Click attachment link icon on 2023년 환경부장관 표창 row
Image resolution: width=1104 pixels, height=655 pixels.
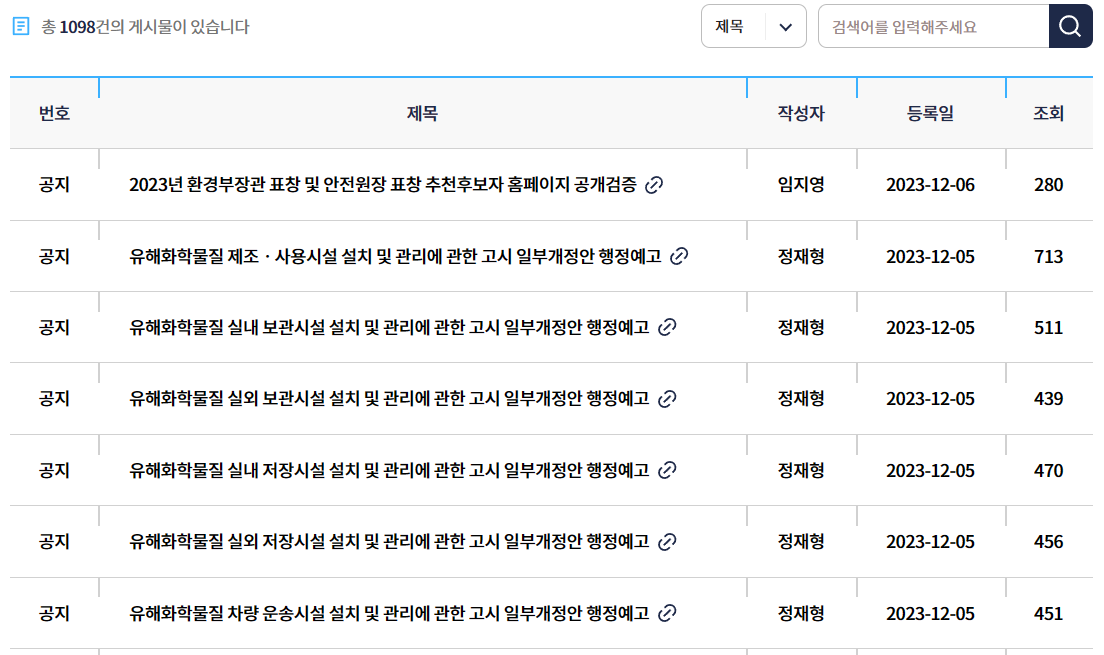(x=654, y=185)
